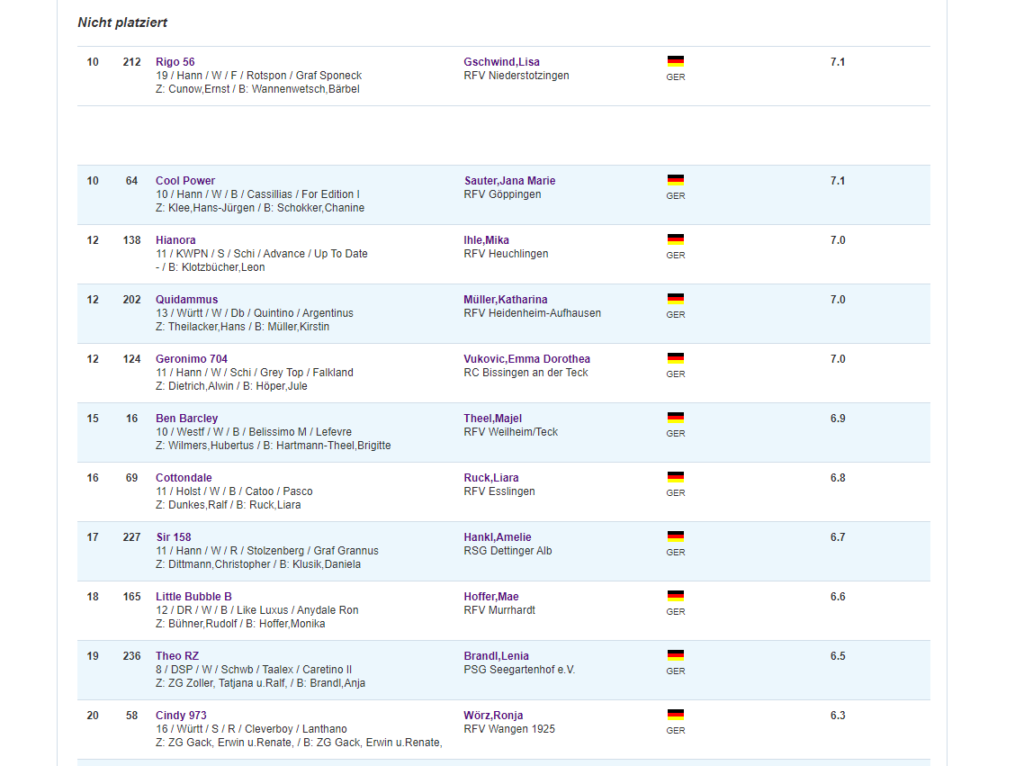Open horse link Little Bubble B

pyautogui.click(x=193, y=597)
